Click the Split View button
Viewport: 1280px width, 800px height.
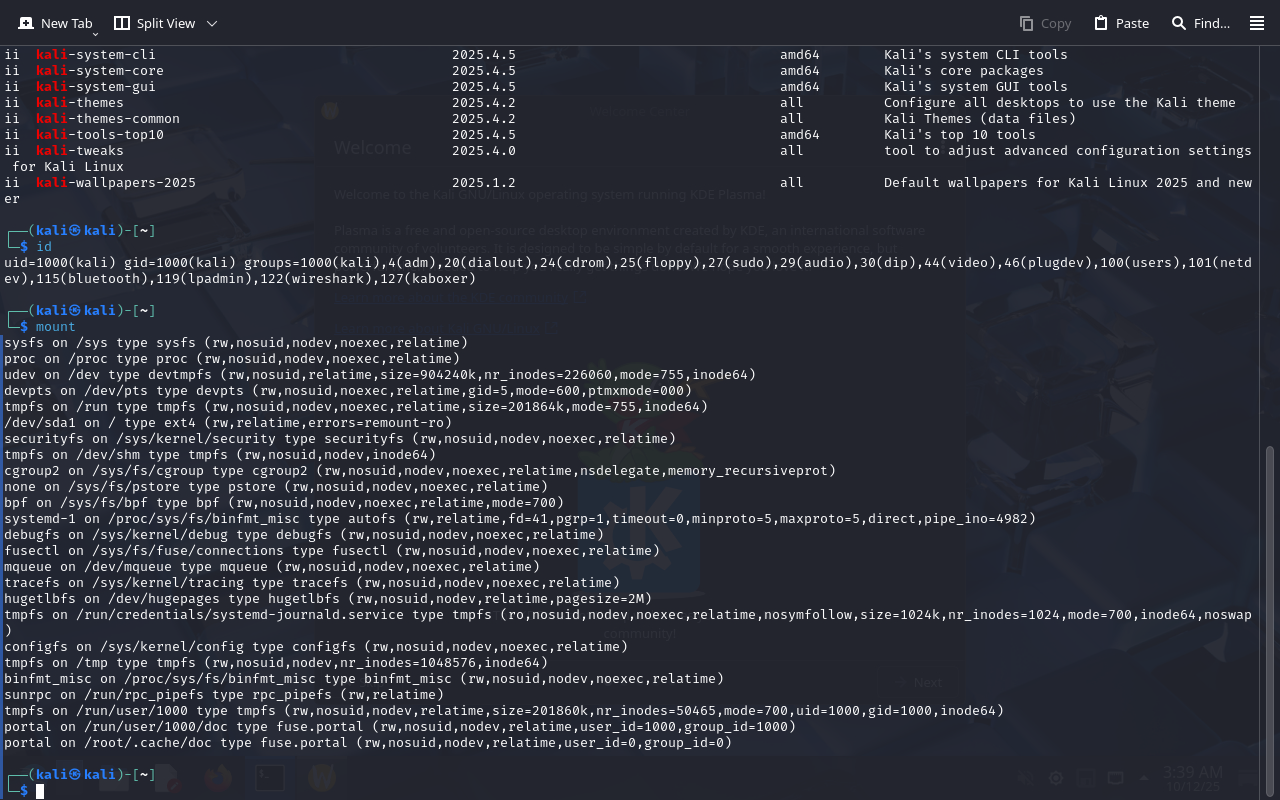tap(154, 23)
